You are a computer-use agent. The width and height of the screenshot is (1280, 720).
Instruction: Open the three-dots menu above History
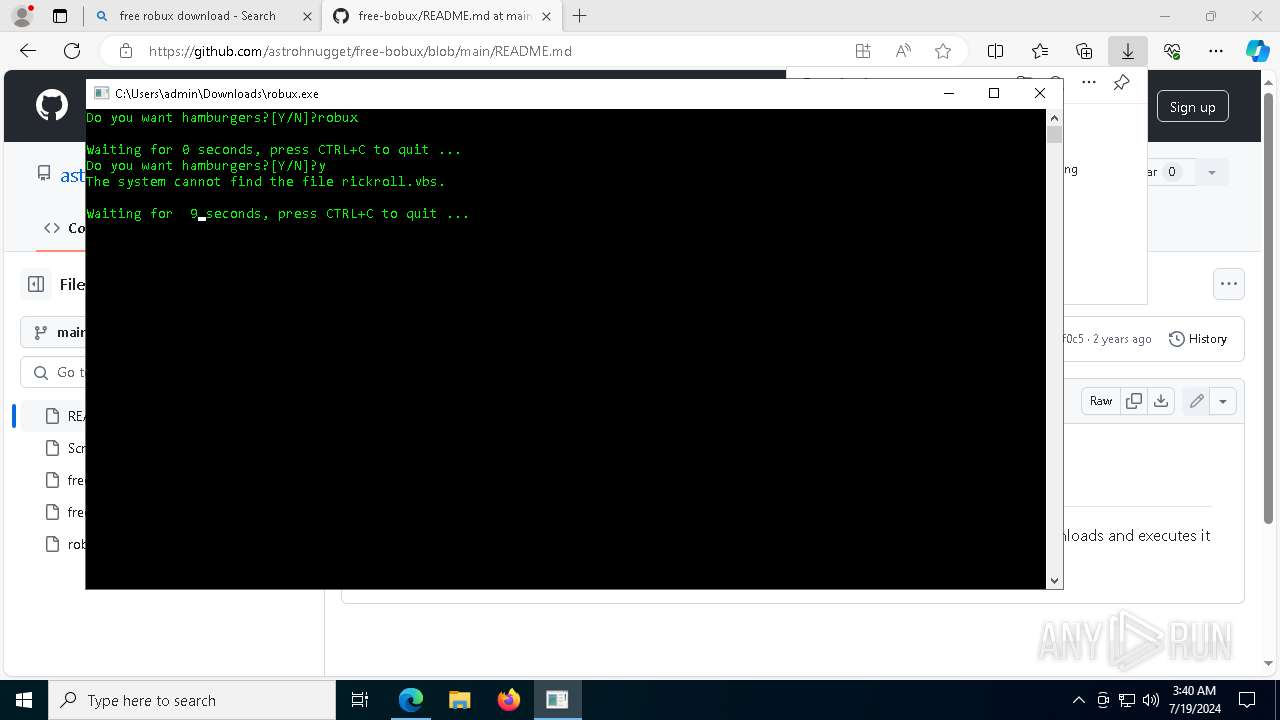[1229, 284]
